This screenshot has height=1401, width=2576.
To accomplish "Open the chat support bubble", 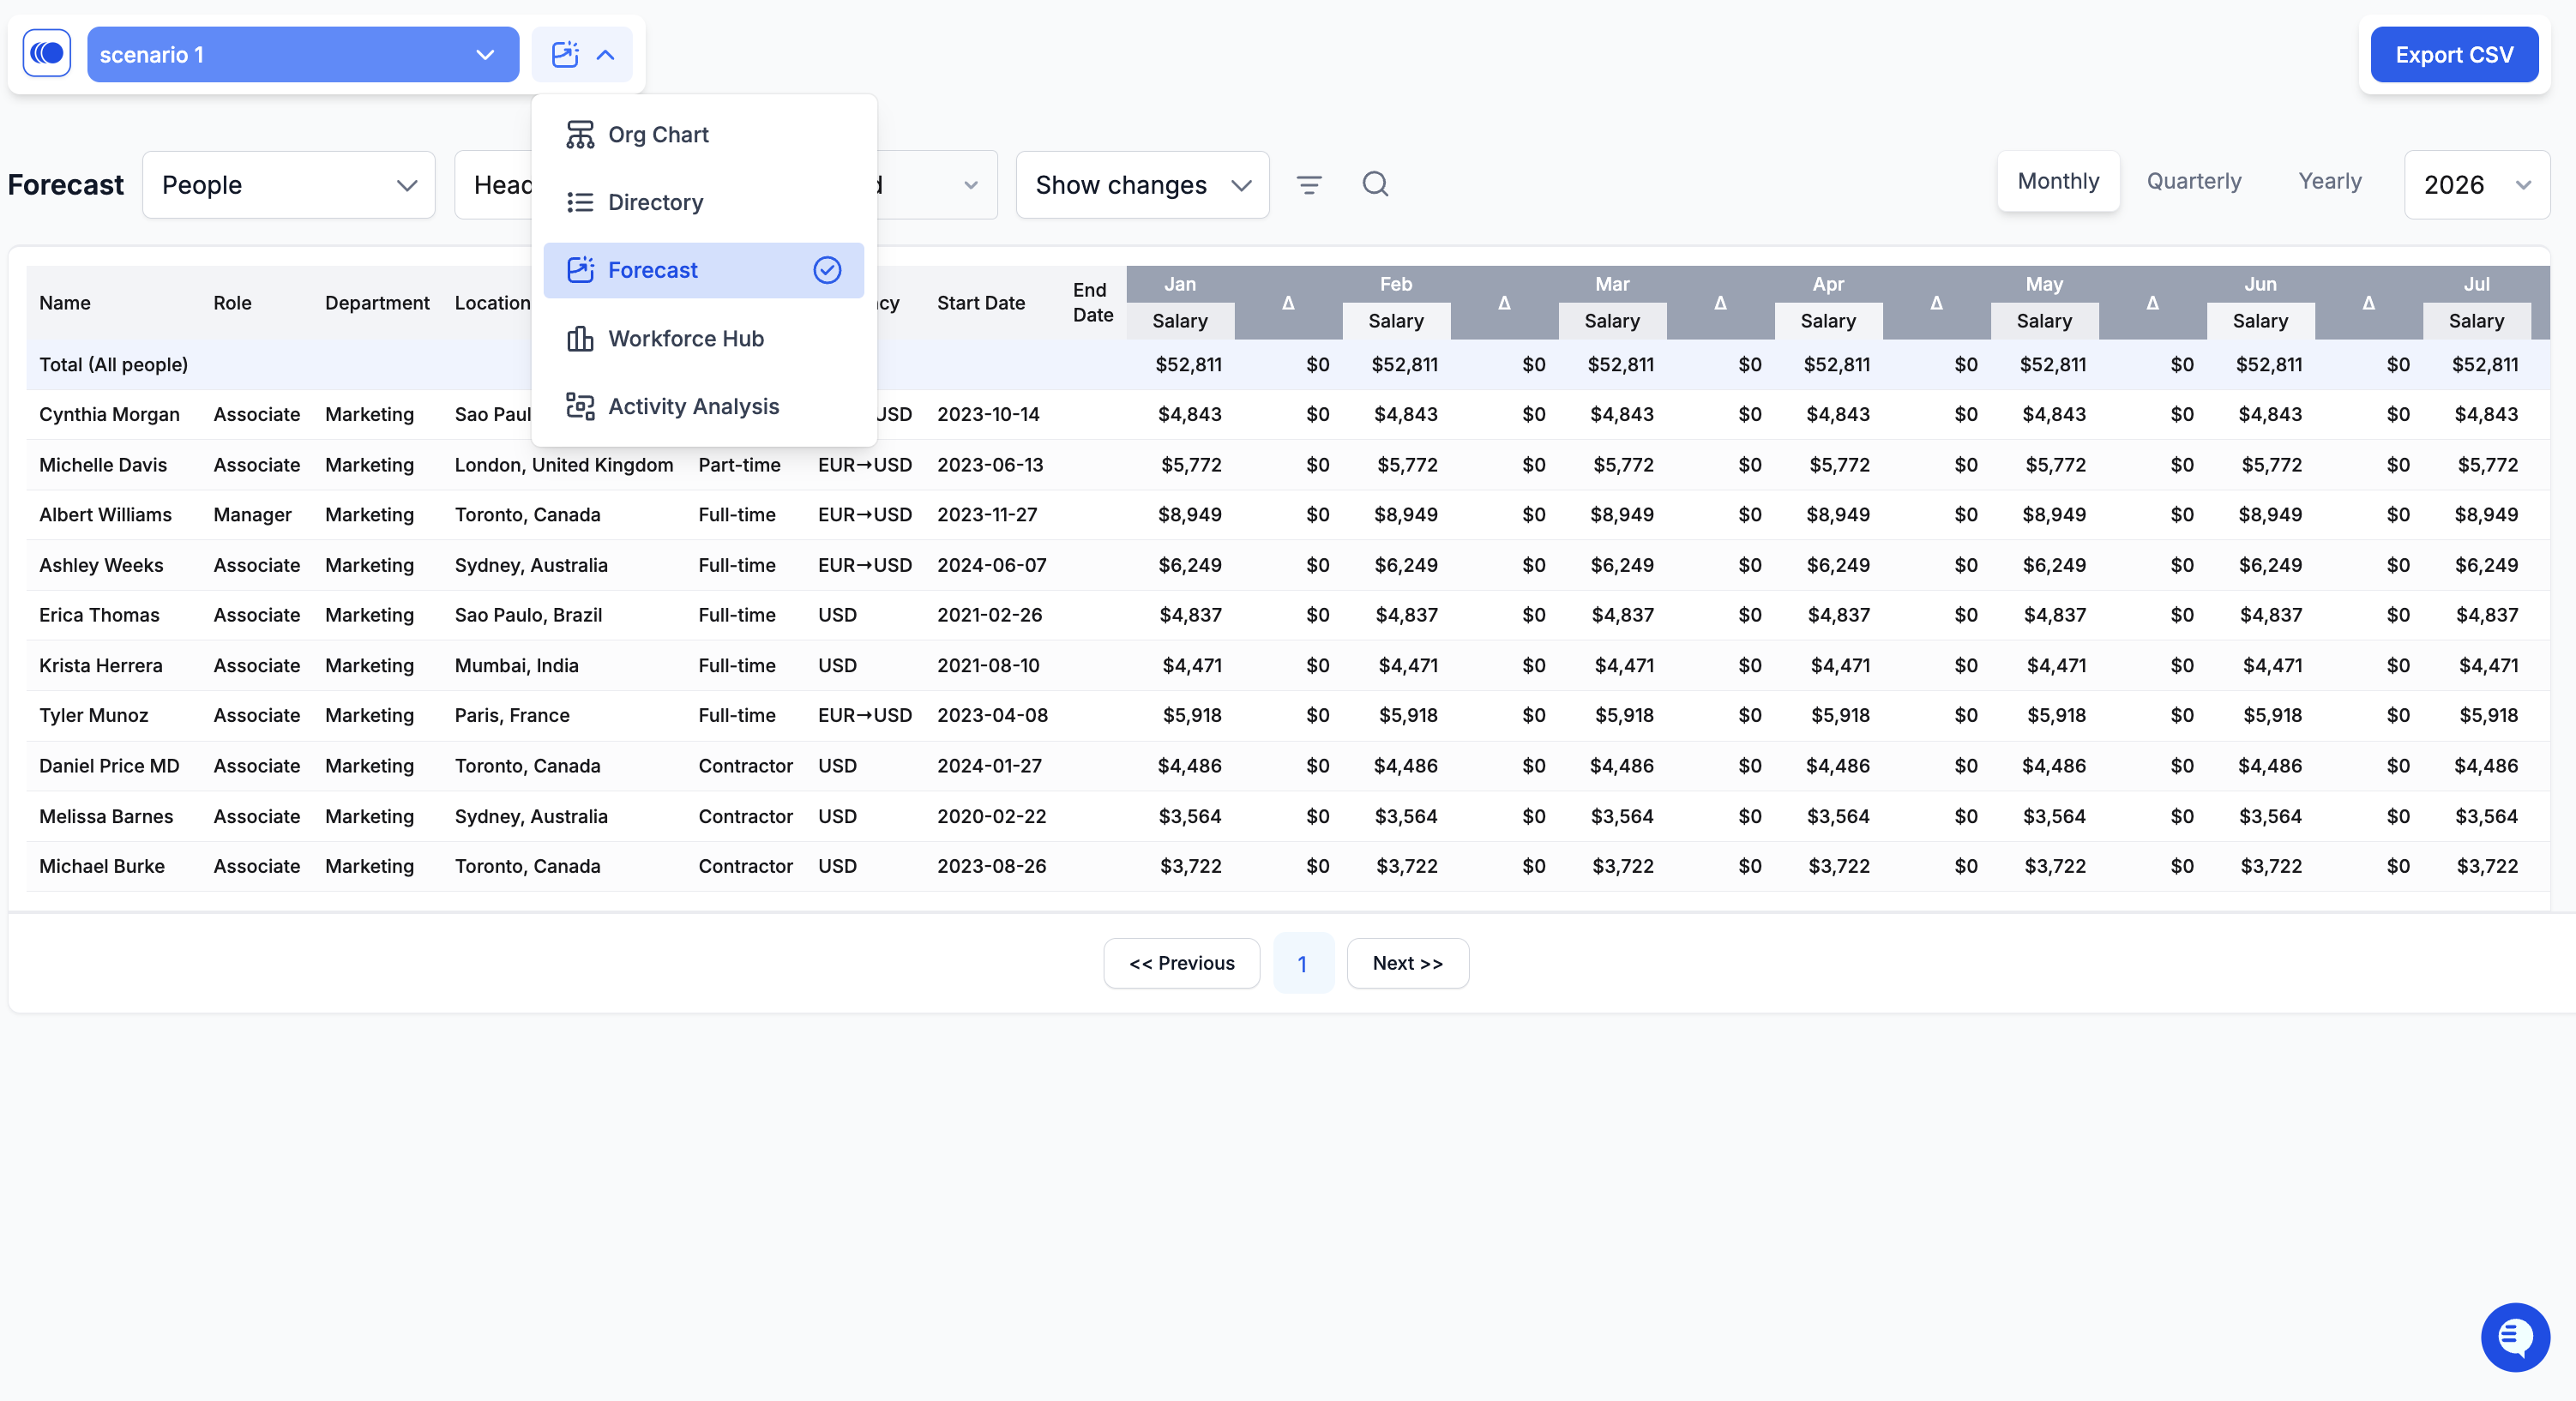I will click(2514, 1337).
